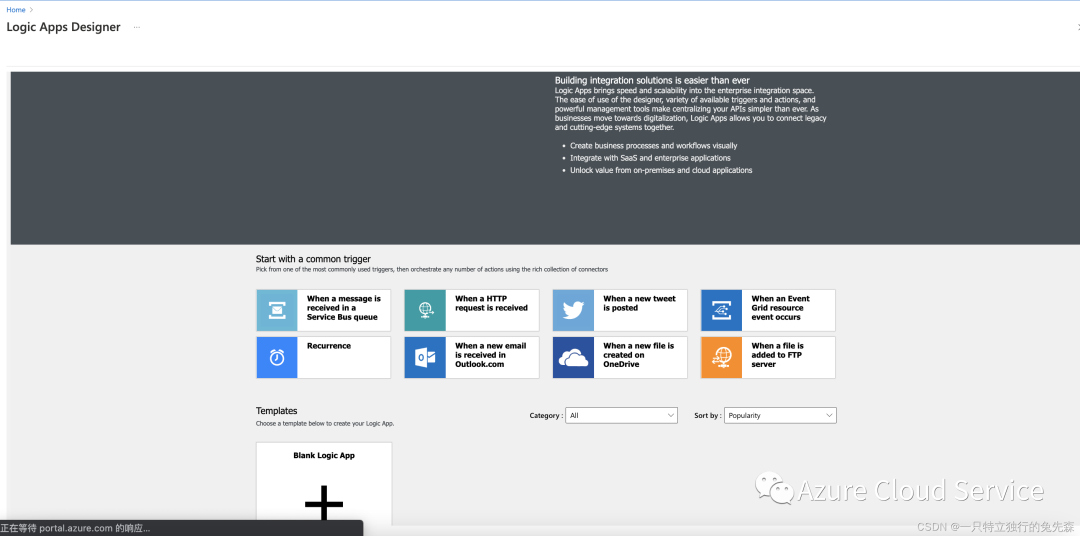Click the Service Bus queue trigger icon
Screen dimensions: 1080x536
(x=277, y=311)
